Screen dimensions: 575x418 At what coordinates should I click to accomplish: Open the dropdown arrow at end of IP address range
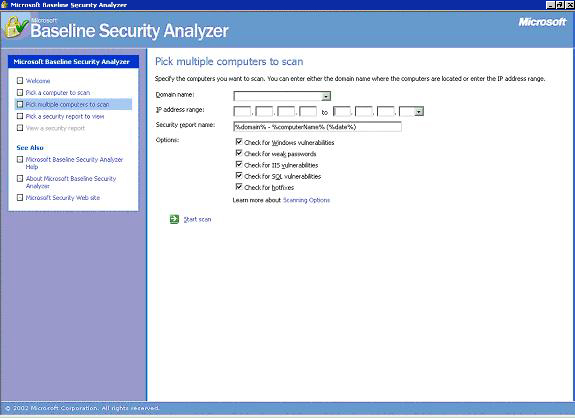click(419, 111)
